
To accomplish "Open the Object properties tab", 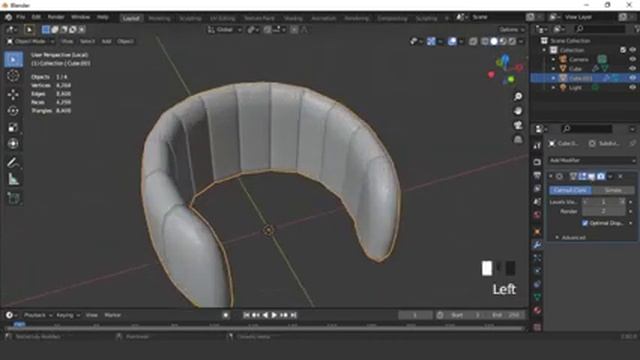I will coord(537,231).
